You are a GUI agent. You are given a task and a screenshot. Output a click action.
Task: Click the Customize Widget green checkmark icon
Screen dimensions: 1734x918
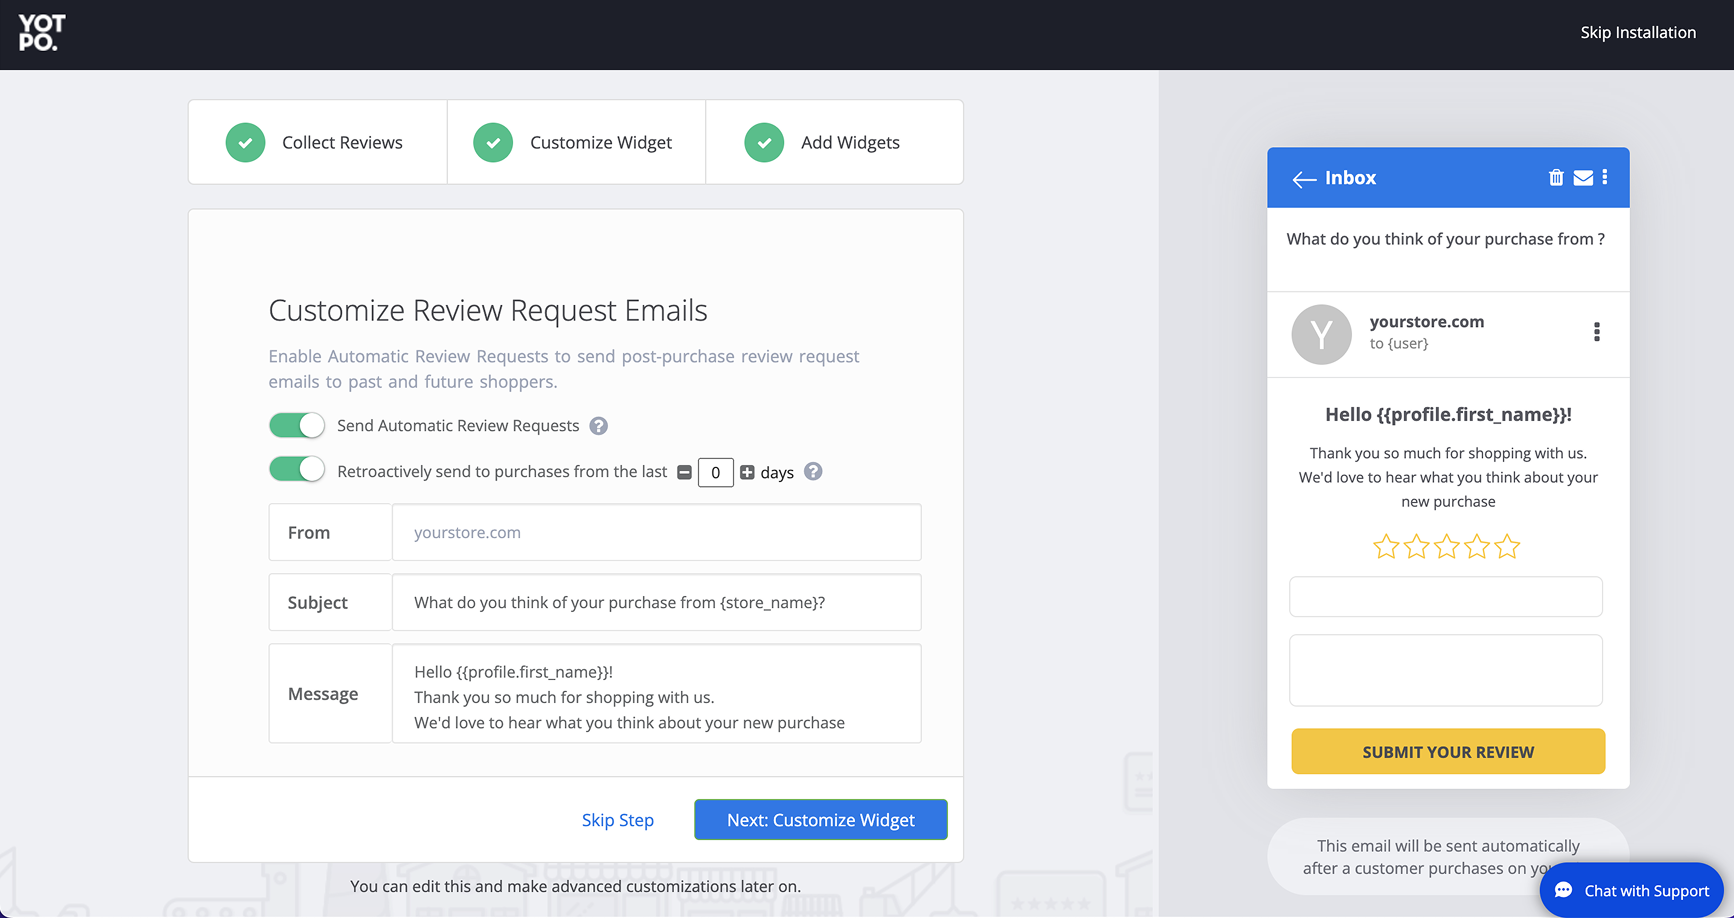(x=493, y=143)
